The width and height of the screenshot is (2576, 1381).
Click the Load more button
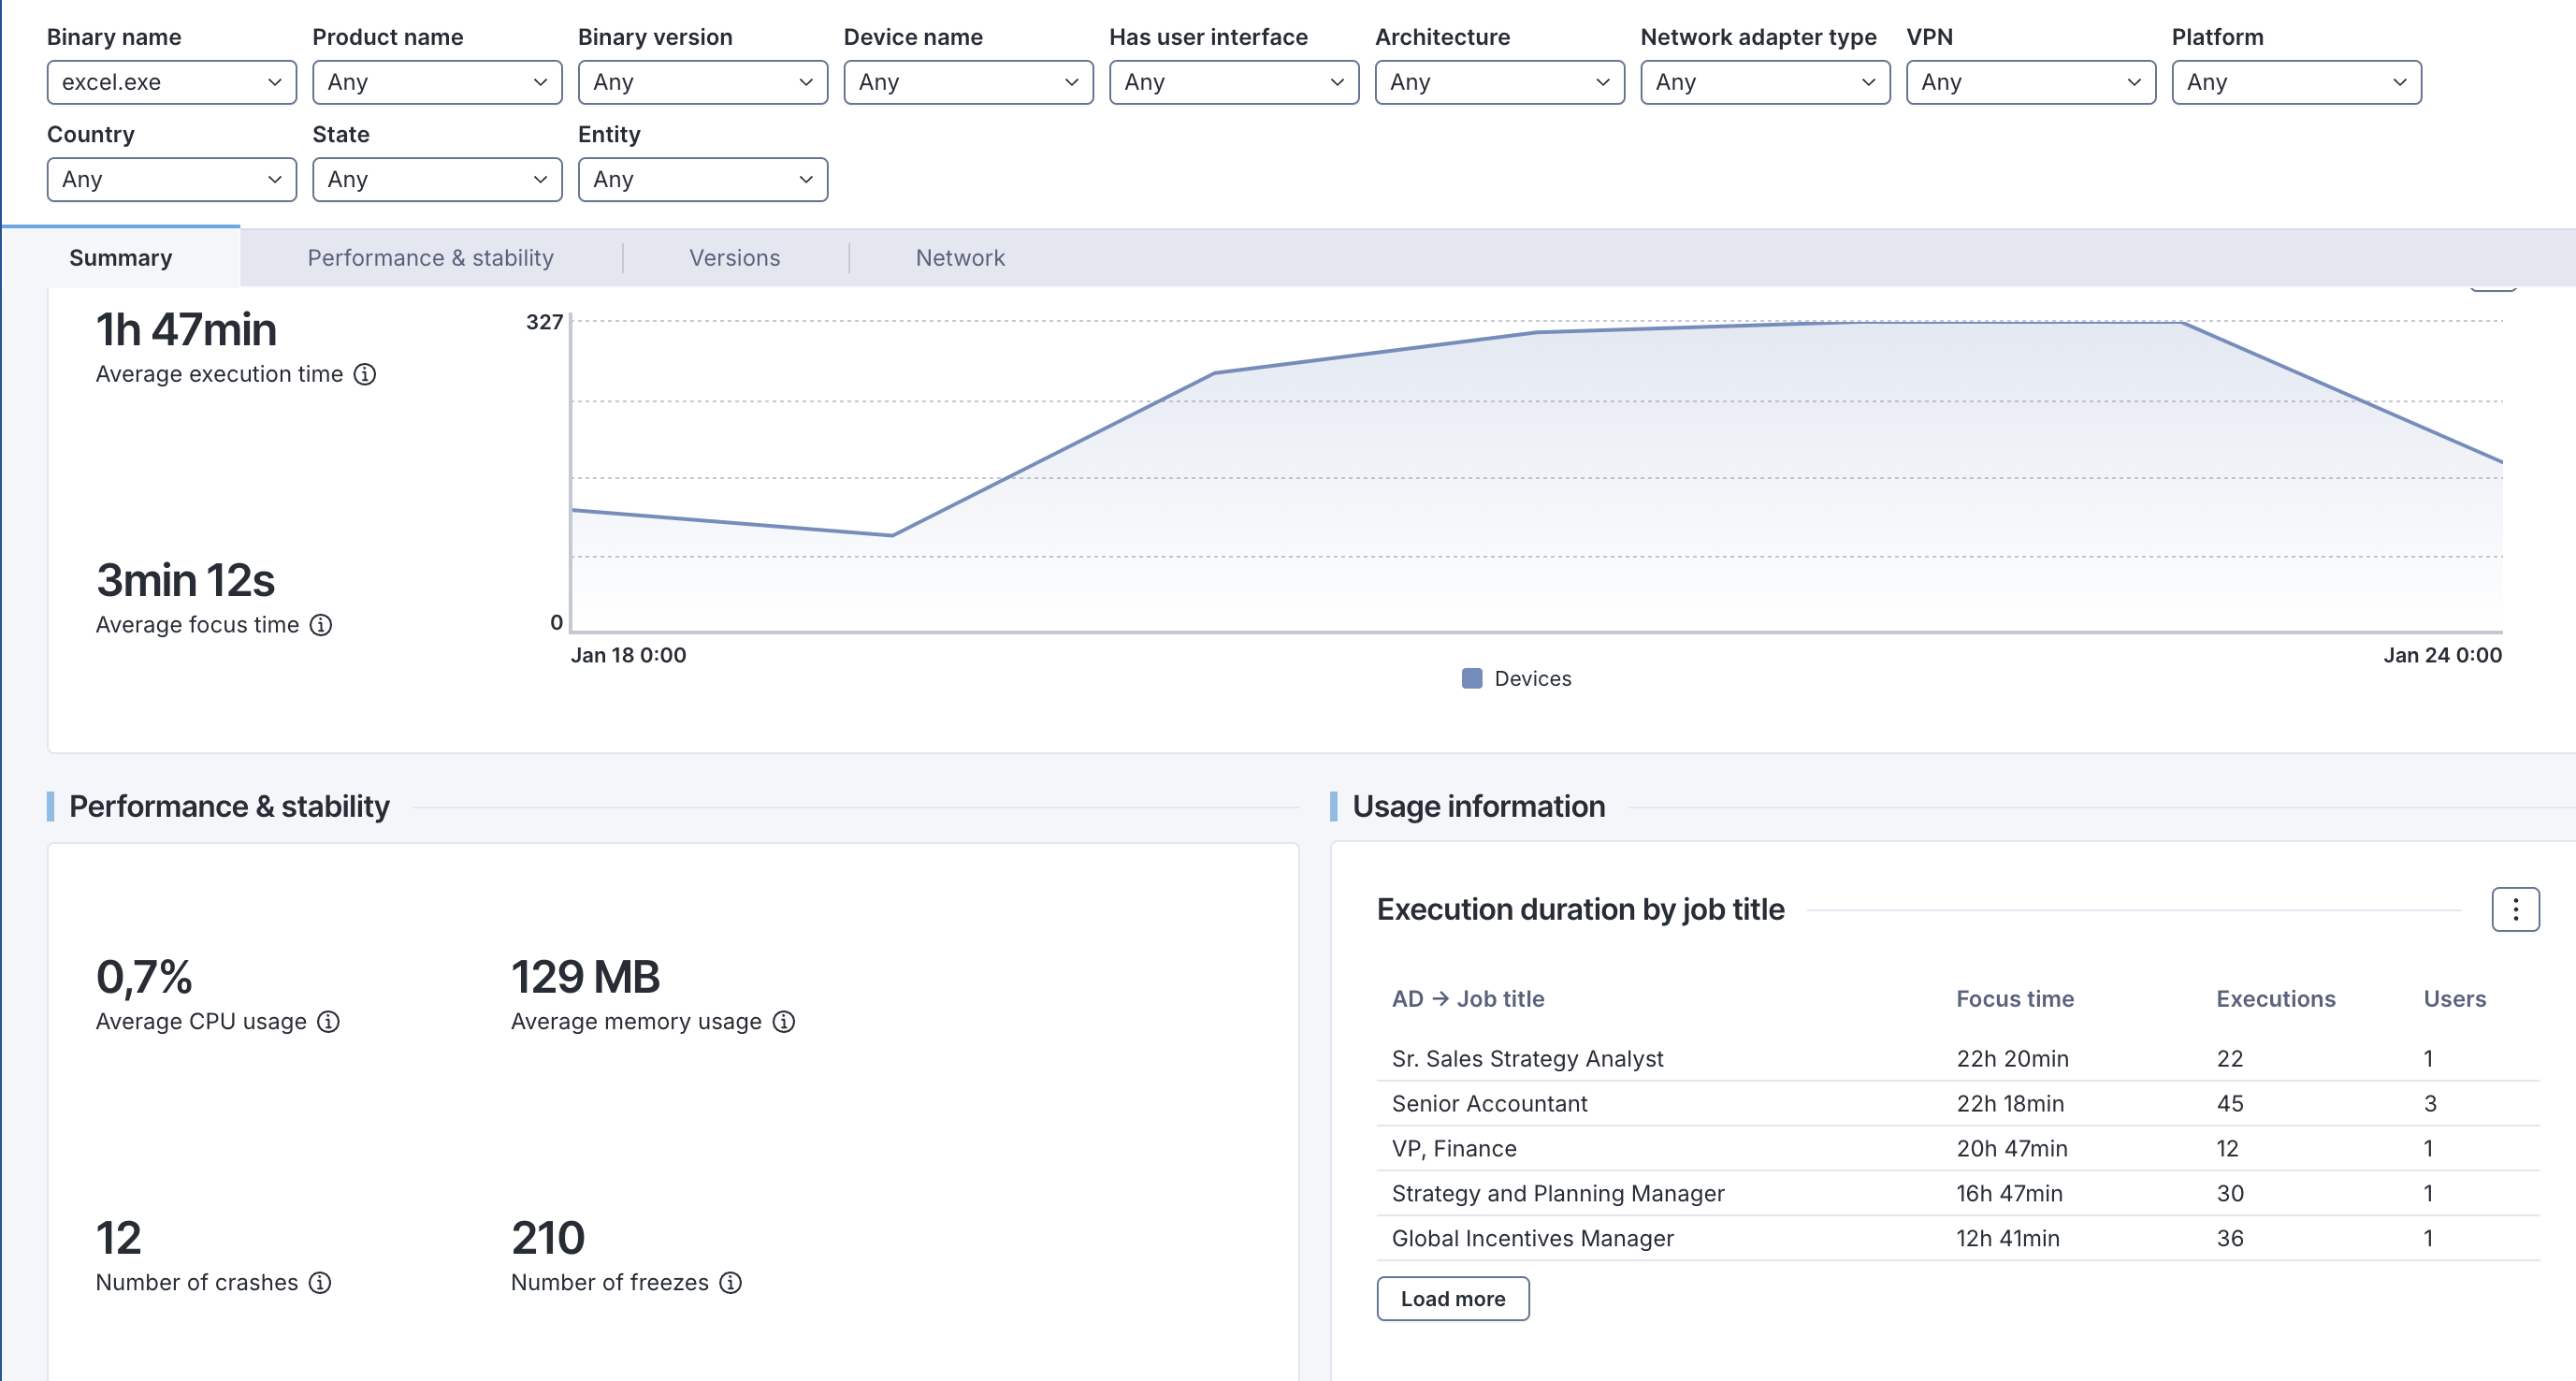(x=1452, y=1299)
